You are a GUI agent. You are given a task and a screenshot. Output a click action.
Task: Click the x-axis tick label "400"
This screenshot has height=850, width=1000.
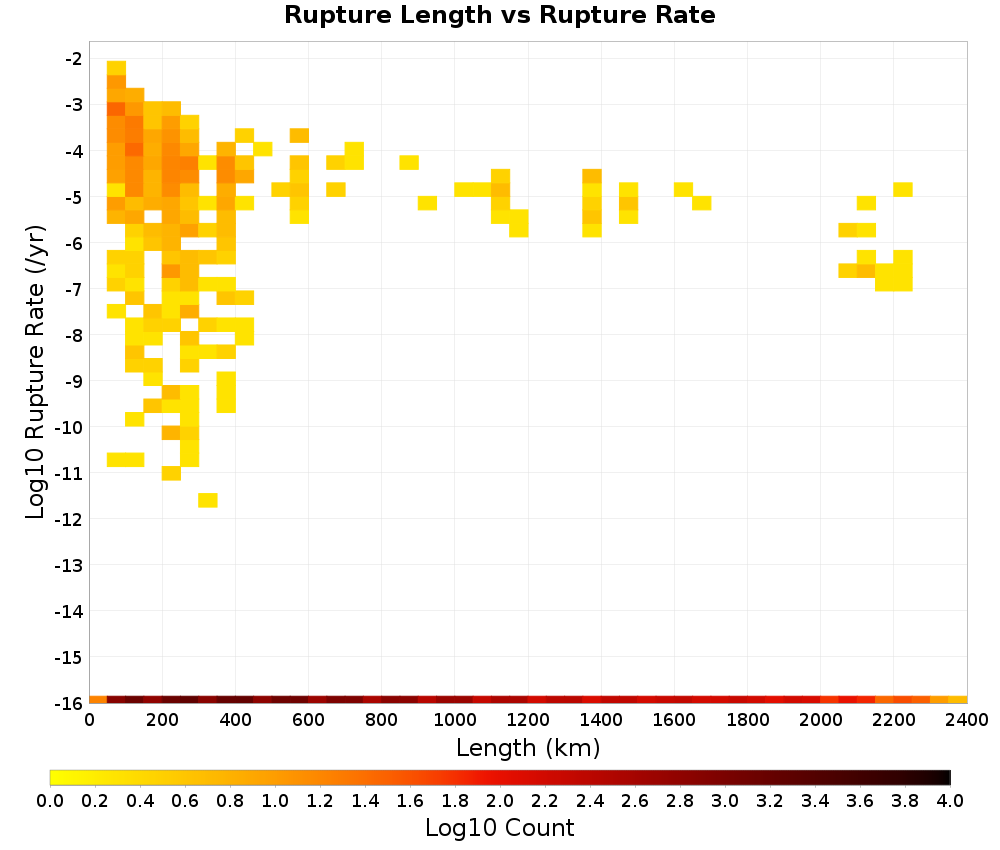click(x=235, y=721)
